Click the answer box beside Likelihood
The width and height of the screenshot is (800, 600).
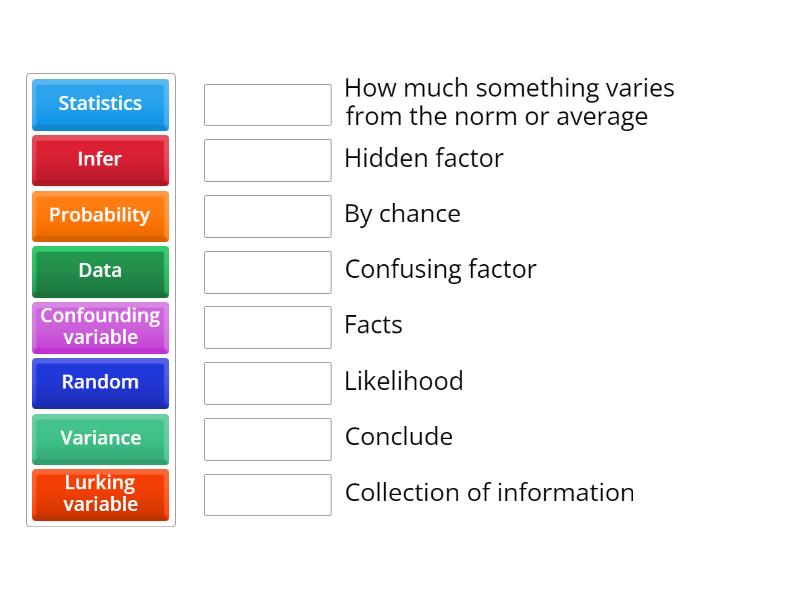click(267, 383)
